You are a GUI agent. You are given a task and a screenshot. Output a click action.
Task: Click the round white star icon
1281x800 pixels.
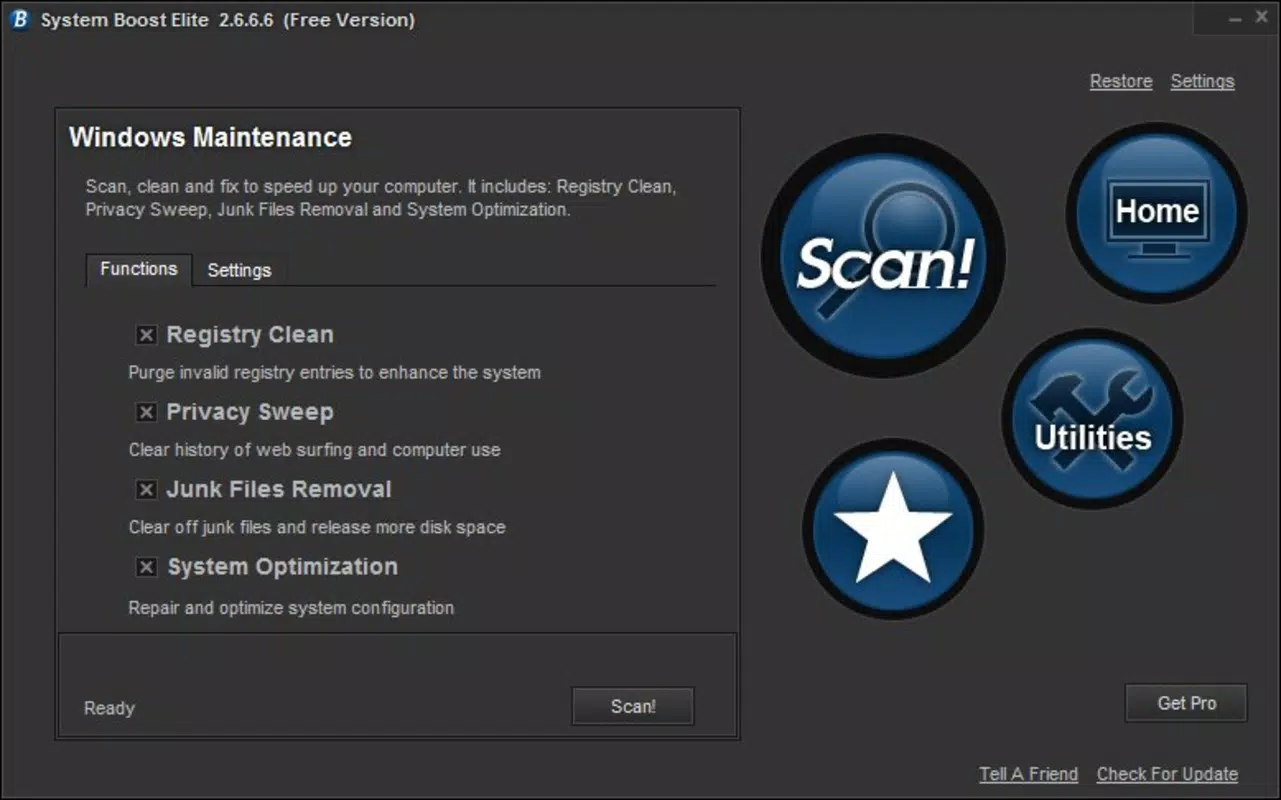click(x=893, y=529)
